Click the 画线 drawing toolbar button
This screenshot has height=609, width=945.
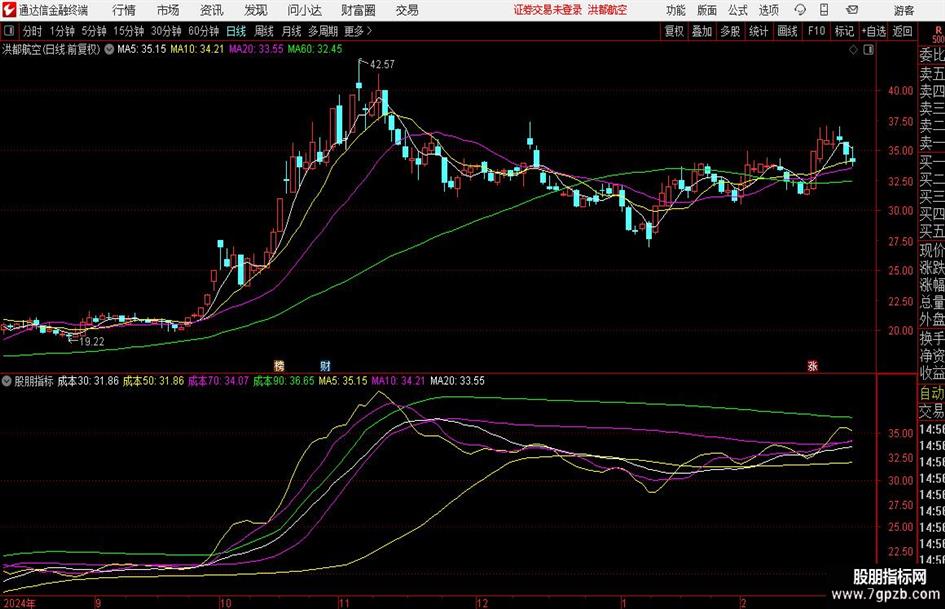coord(788,31)
